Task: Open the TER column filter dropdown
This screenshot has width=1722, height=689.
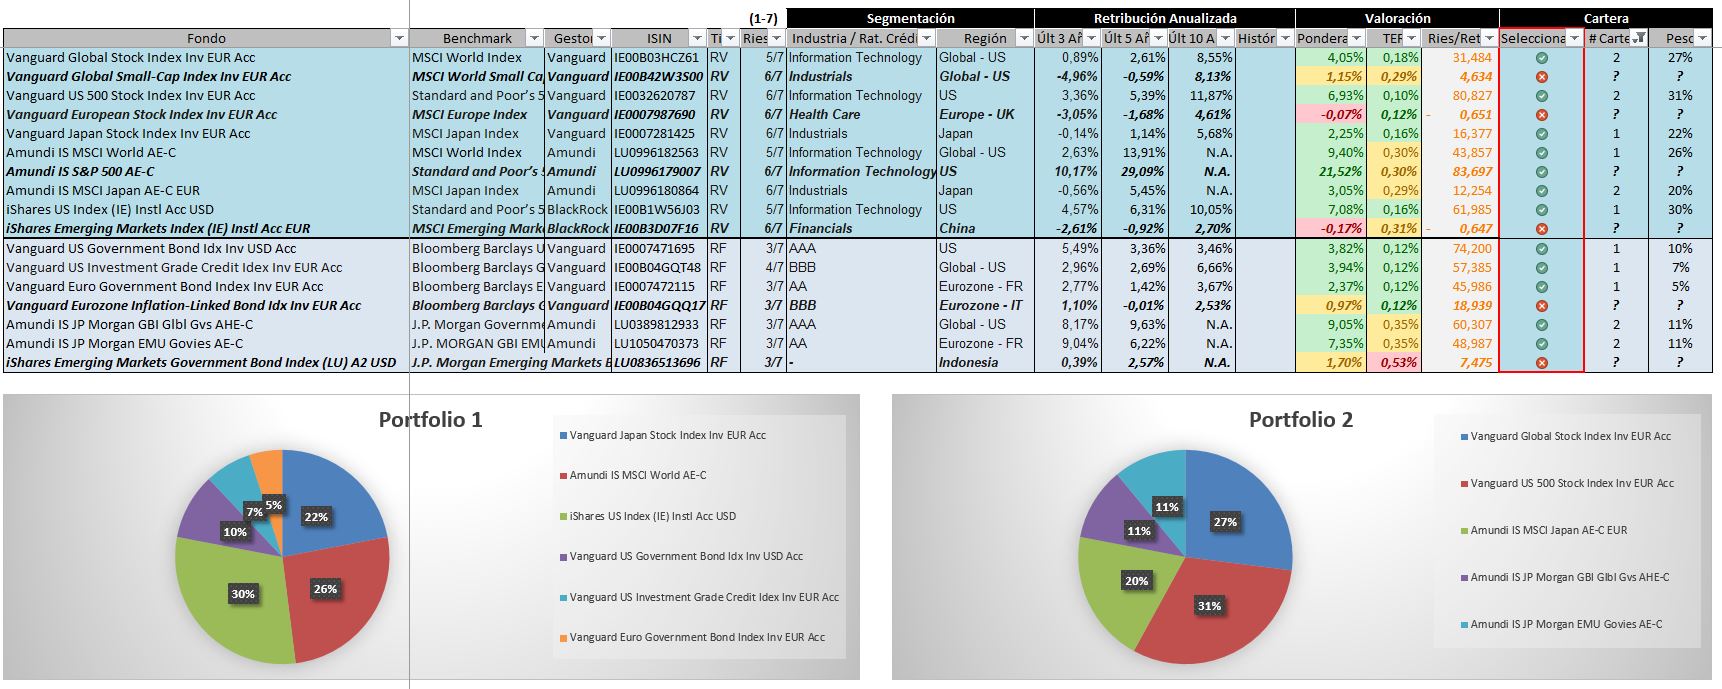Action: click(x=1413, y=38)
